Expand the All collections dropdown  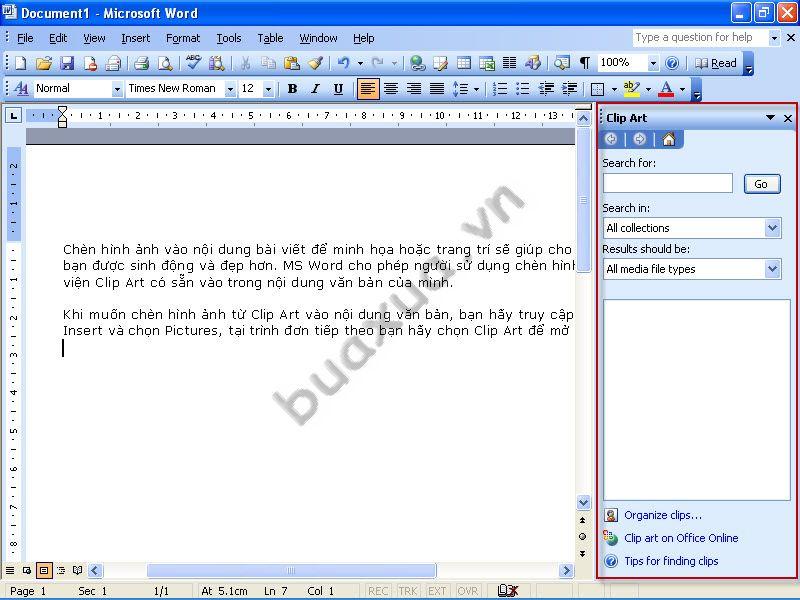click(x=773, y=228)
